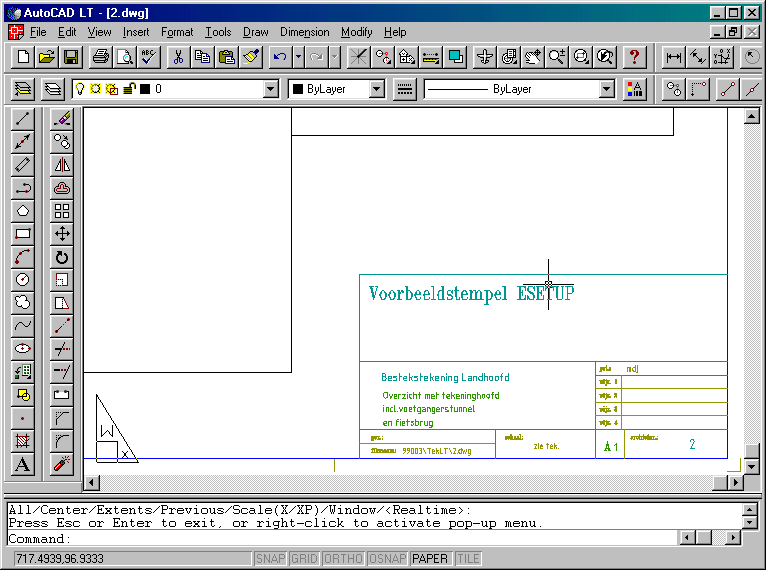Select the Explode tool
This screenshot has width=766, height=570.
pos(62,464)
